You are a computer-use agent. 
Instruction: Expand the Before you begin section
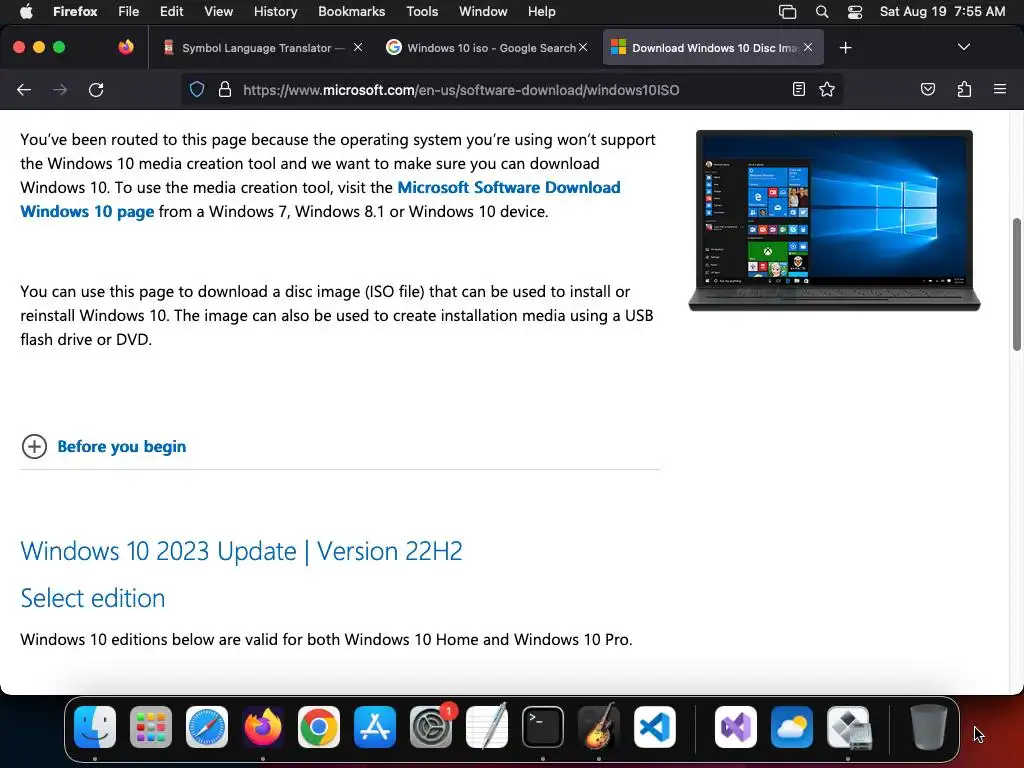(x=34, y=447)
